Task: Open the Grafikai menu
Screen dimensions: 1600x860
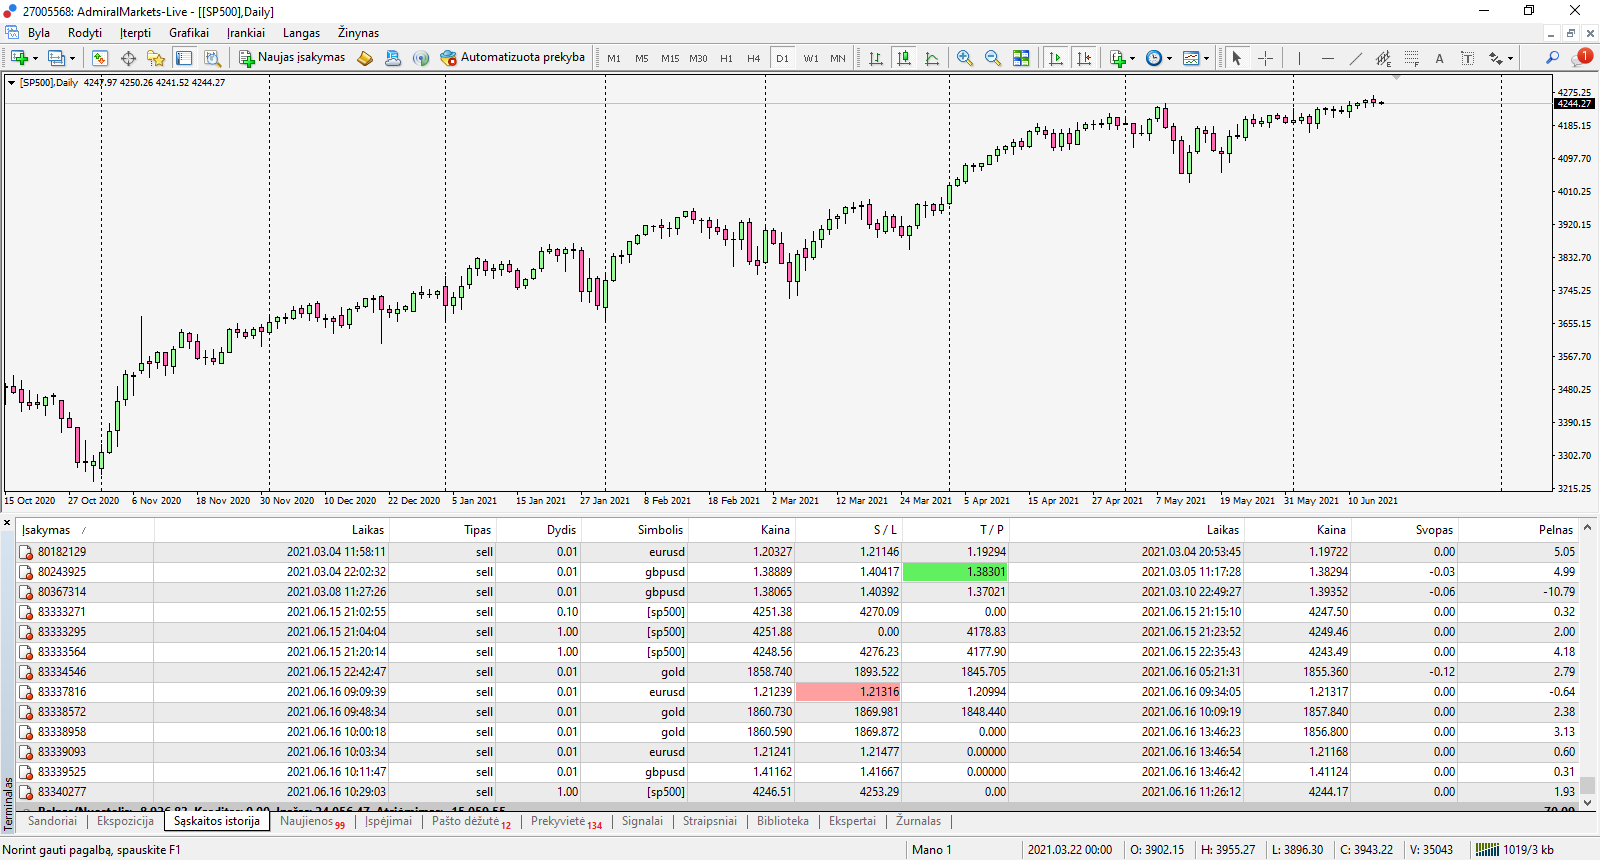Action: click(x=189, y=33)
